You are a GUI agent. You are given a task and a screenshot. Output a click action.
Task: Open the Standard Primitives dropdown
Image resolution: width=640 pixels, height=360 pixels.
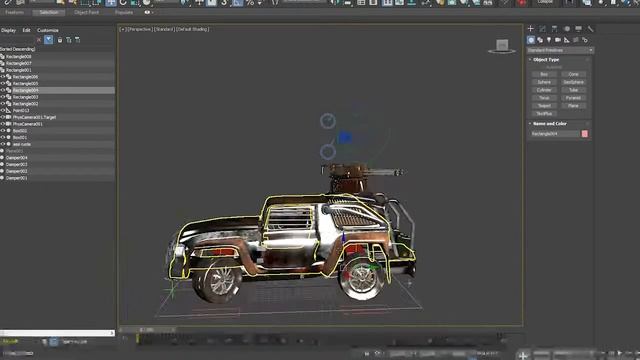(x=560, y=50)
